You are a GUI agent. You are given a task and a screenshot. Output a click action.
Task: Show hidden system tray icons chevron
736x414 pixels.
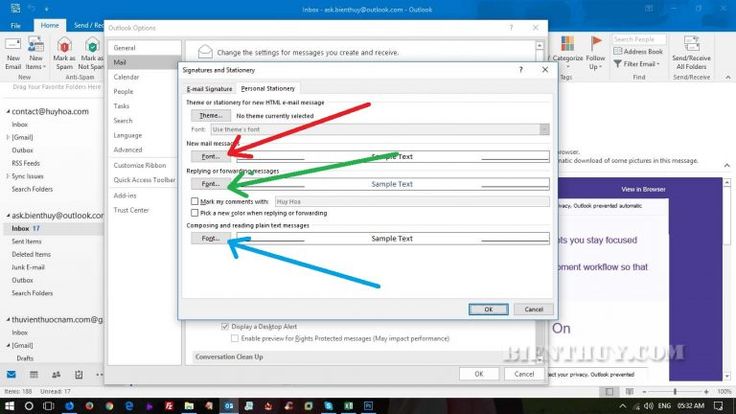pyautogui.click(x=622, y=406)
